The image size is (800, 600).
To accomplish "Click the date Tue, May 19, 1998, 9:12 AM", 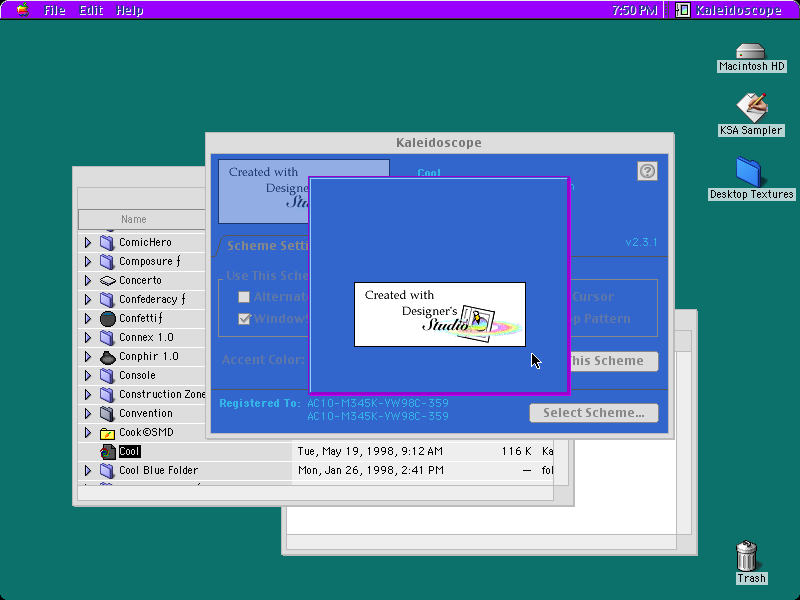I will [370, 452].
